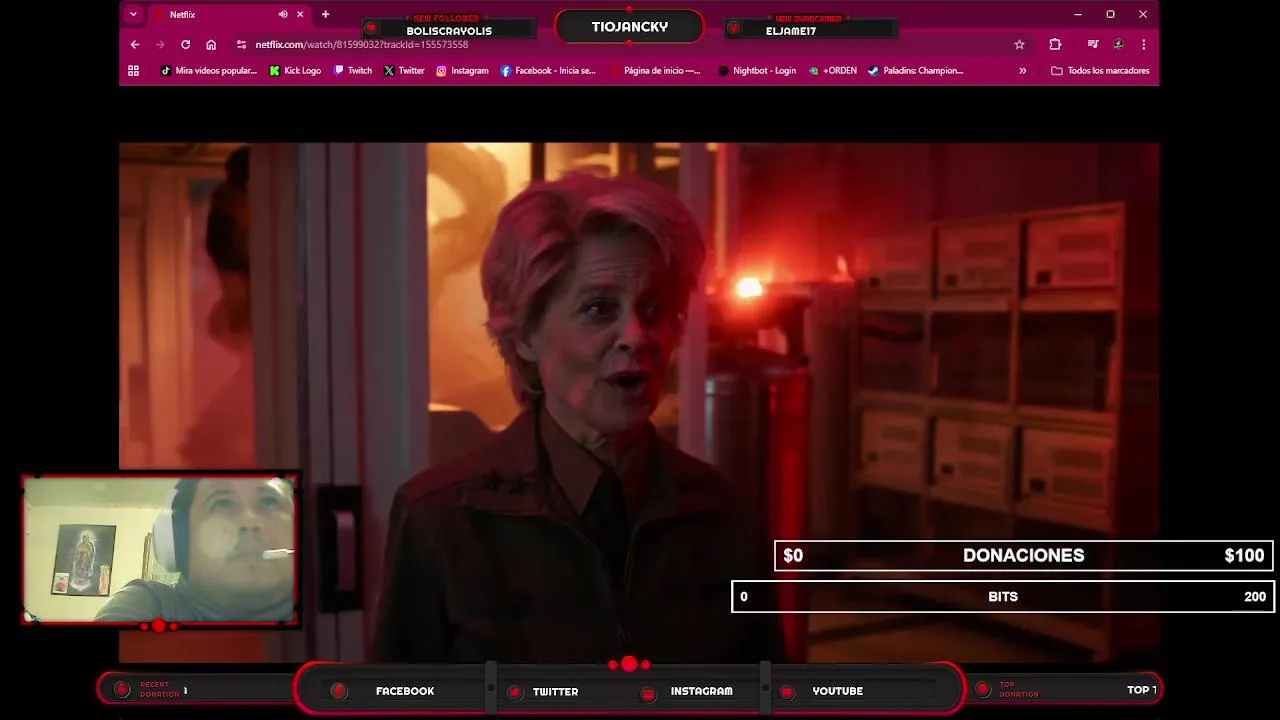Maximize the browser window

click(1110, 15)
